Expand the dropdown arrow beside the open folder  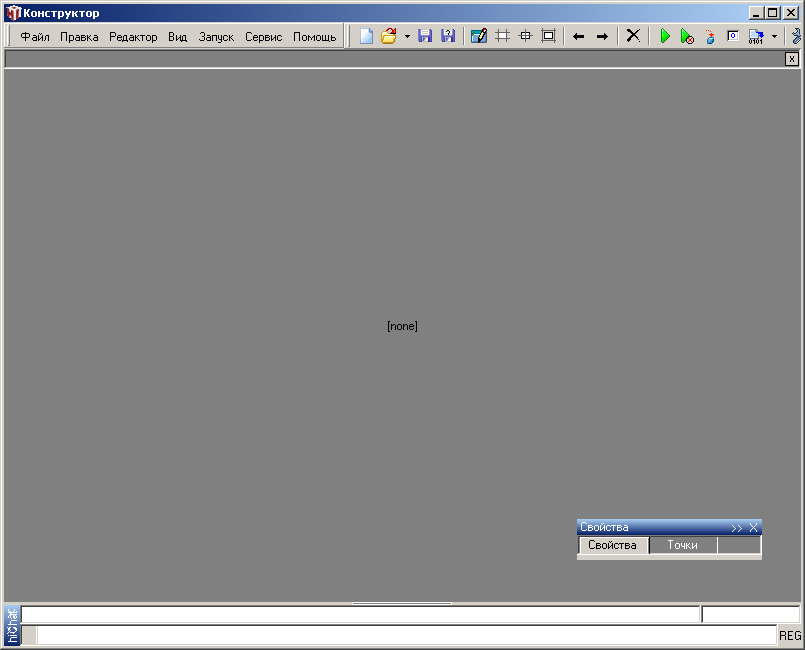coord(407,36)
